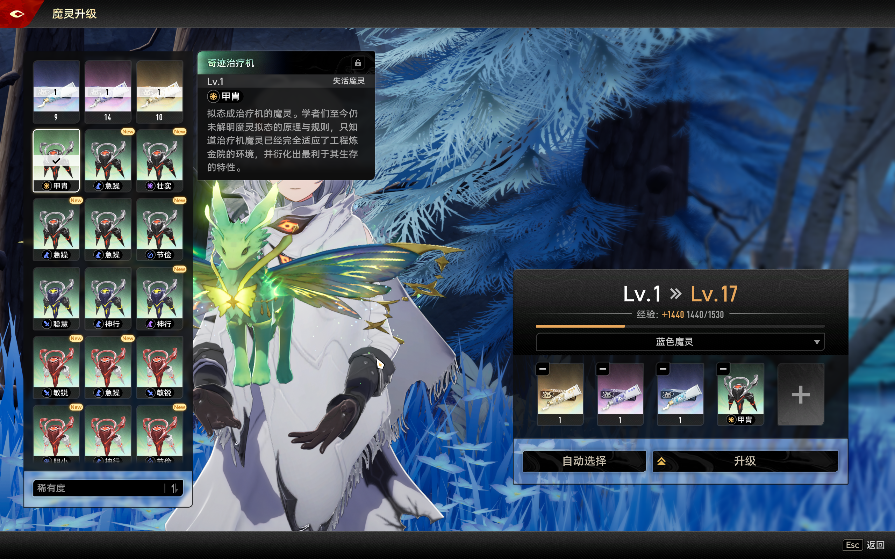Select the blue material item with count 9
The width and height of the screenshot is (895, 559).
pyautogui.click(x=56, y=90)
